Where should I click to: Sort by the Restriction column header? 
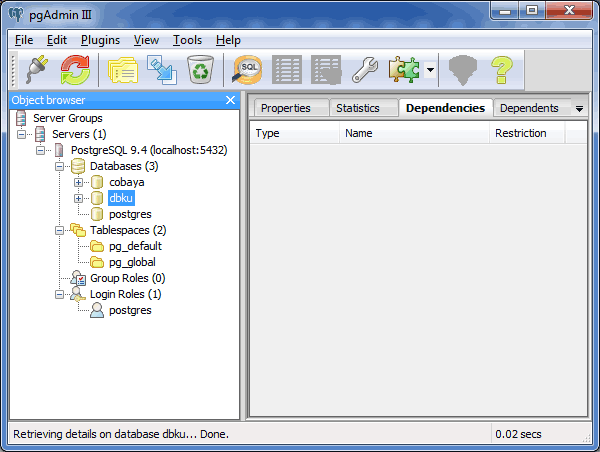[527, 133]
